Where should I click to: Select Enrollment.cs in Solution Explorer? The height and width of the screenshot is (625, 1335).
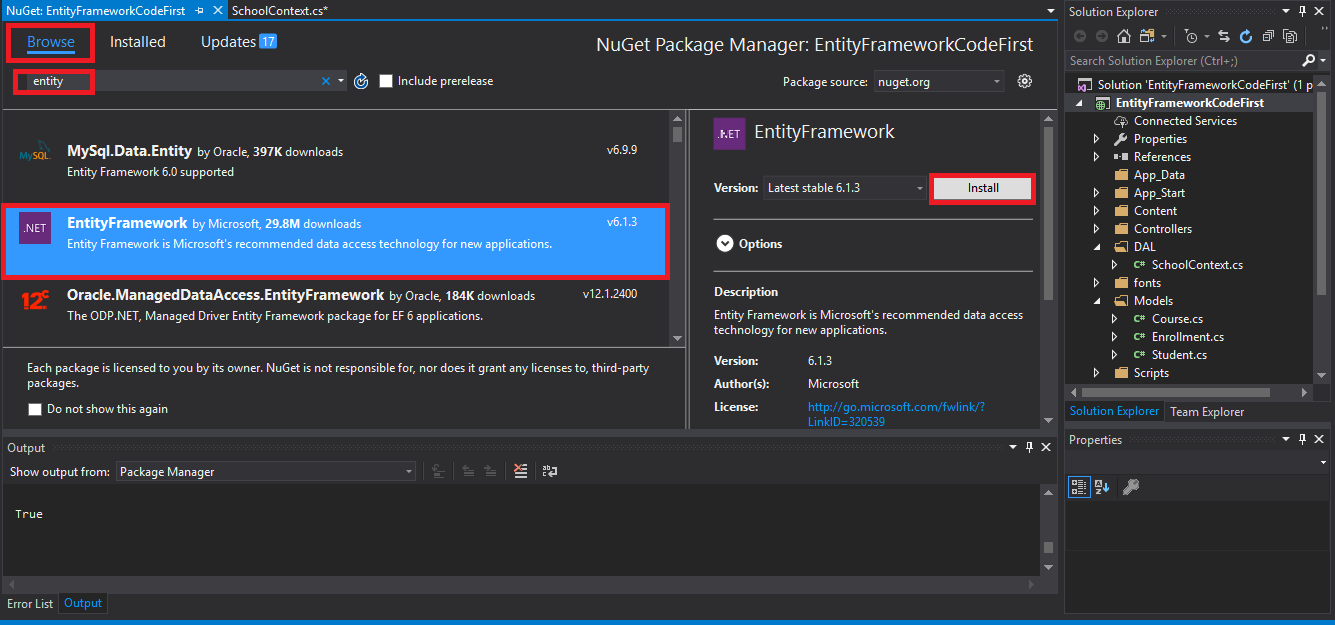(1188, 337)
